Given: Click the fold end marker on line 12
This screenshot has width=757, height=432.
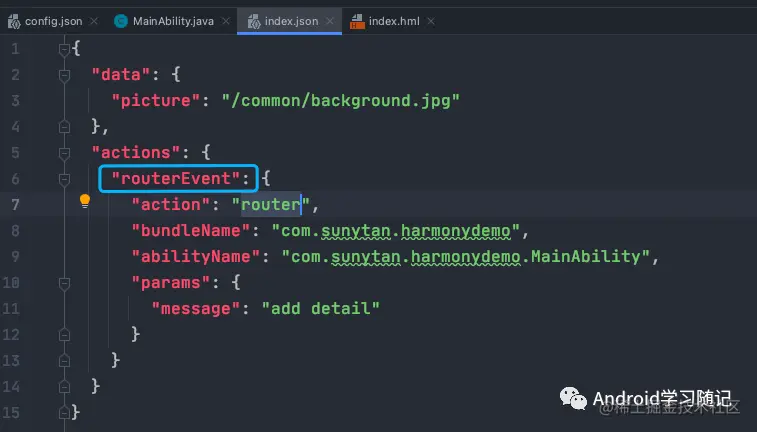Looking at the screenshot, I should pos(64,334).
